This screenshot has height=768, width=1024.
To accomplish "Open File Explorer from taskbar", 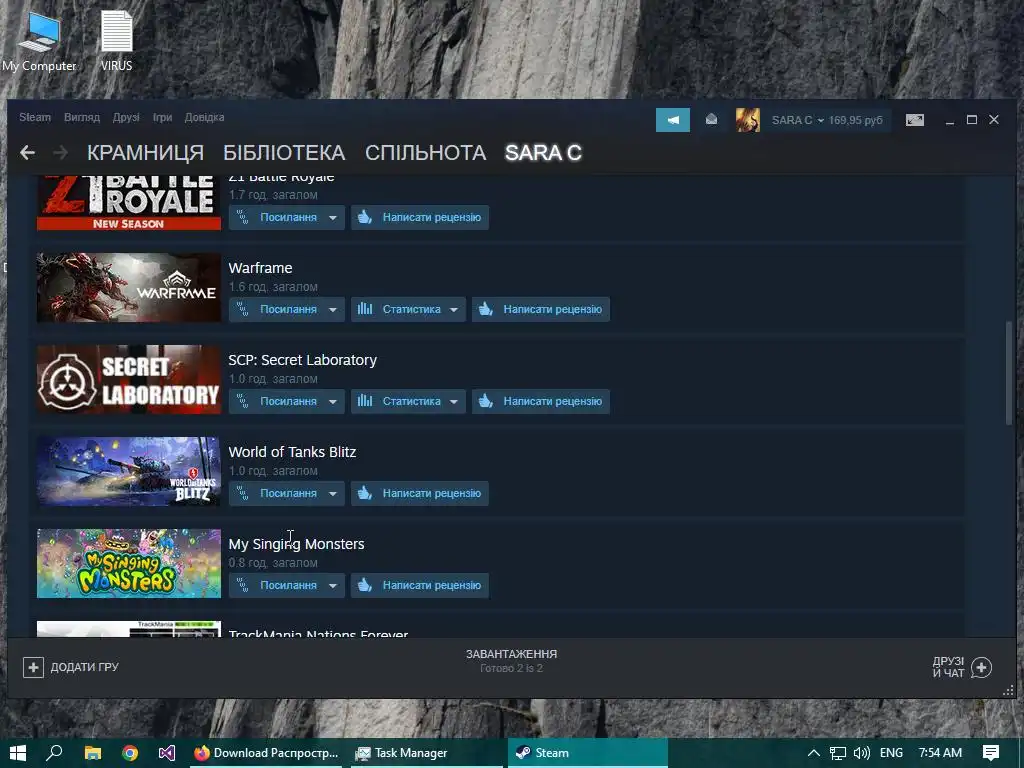I will point(93,753).
